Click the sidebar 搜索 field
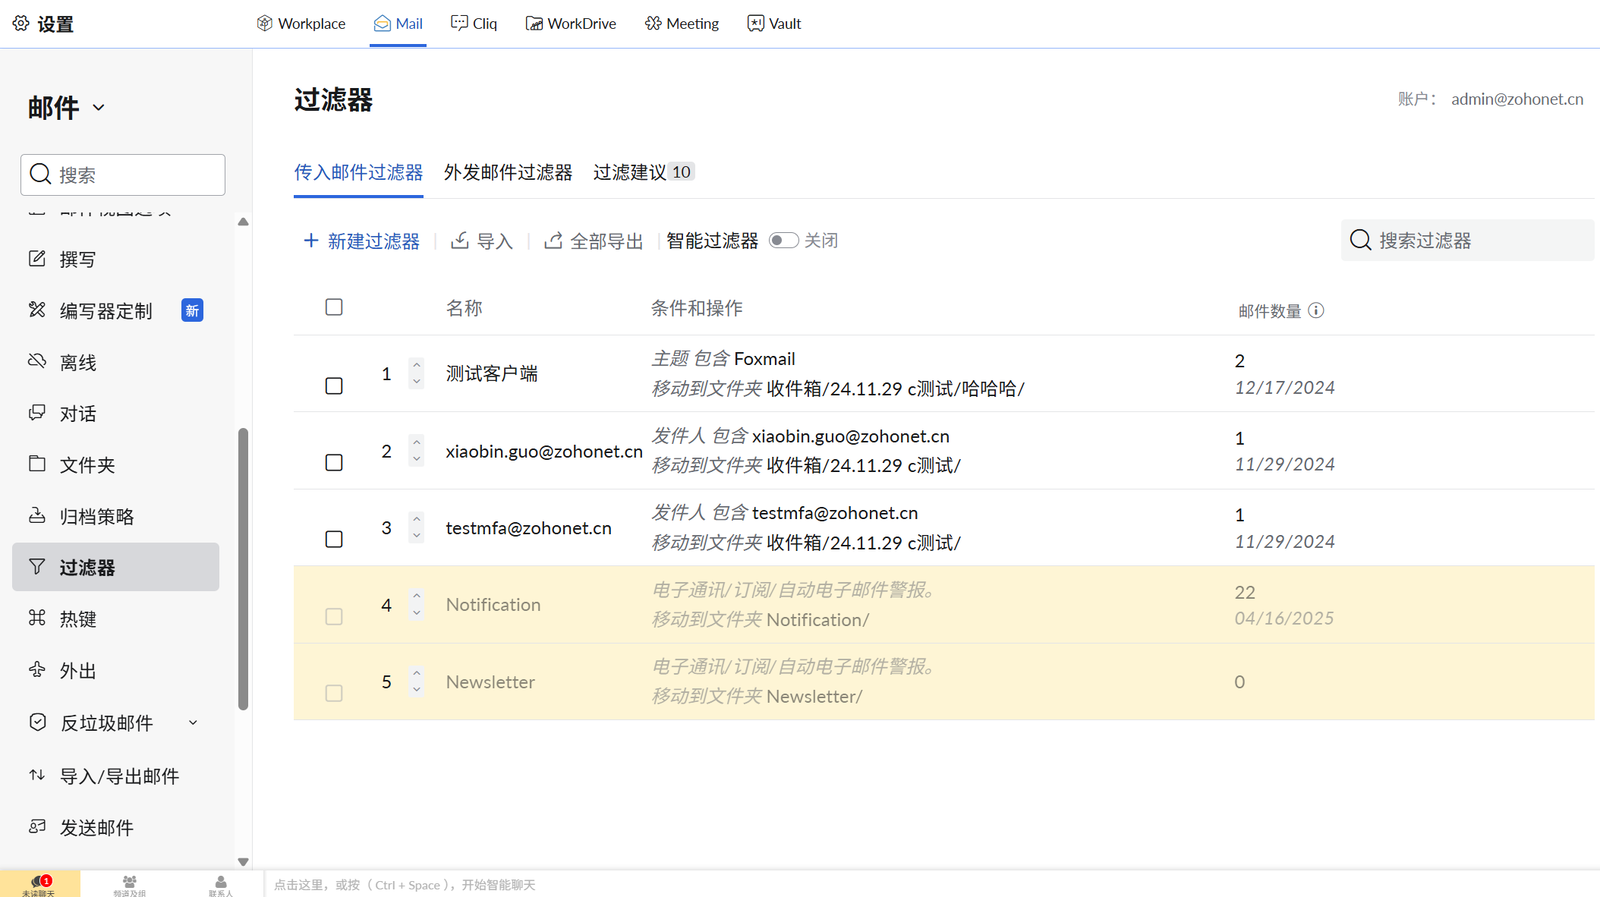Screen dimensions: 1600x897 [x=123, y=175]
